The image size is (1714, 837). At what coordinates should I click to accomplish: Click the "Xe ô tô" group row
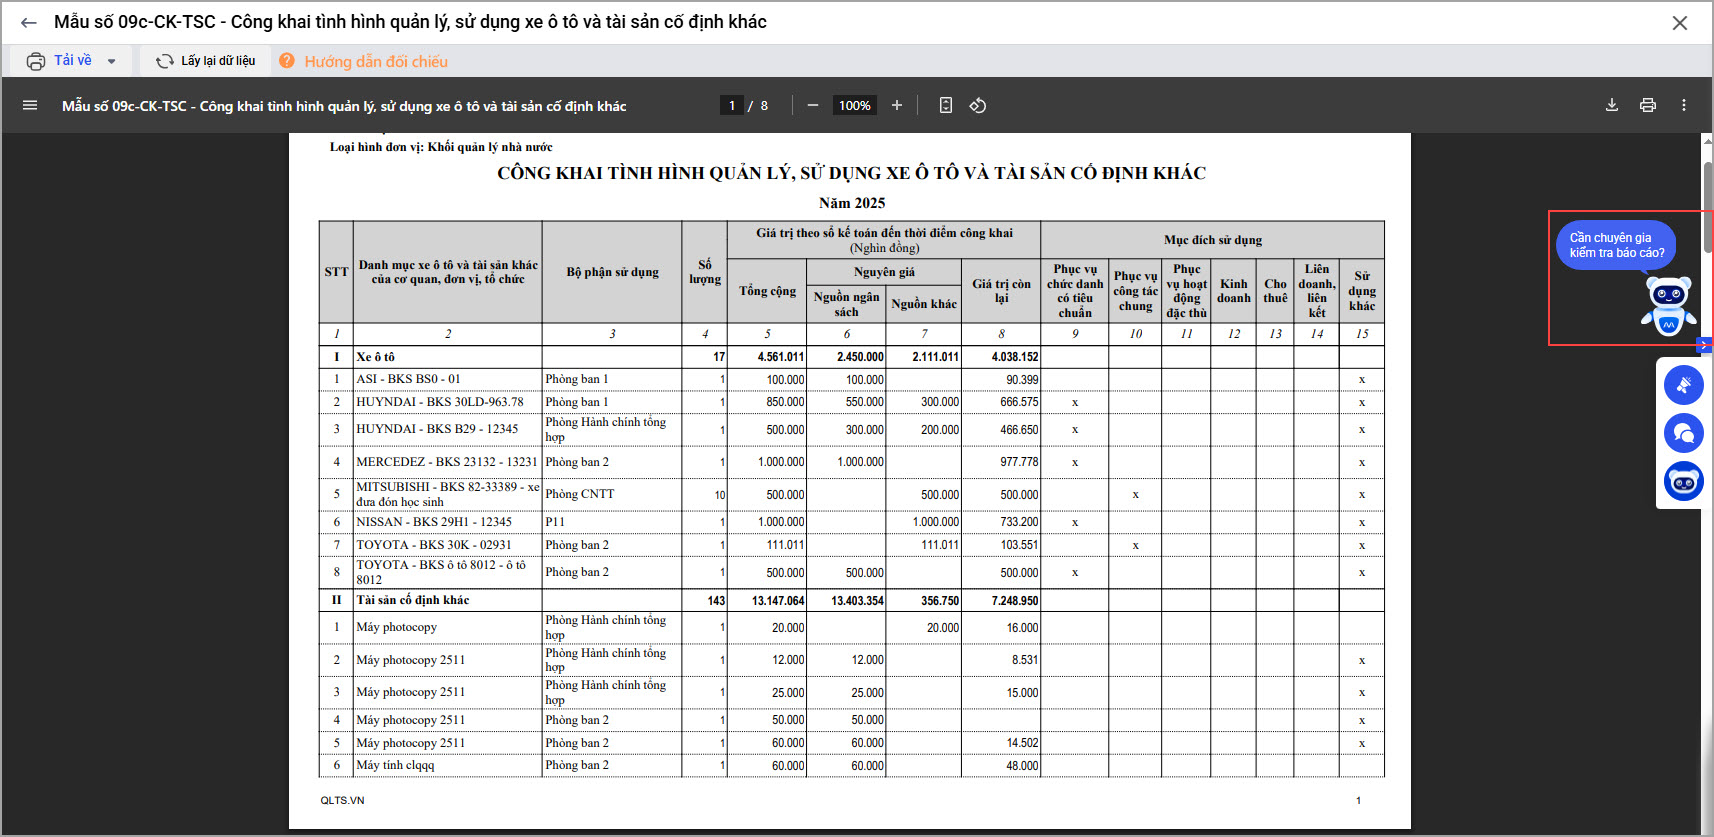pos(851,357)
